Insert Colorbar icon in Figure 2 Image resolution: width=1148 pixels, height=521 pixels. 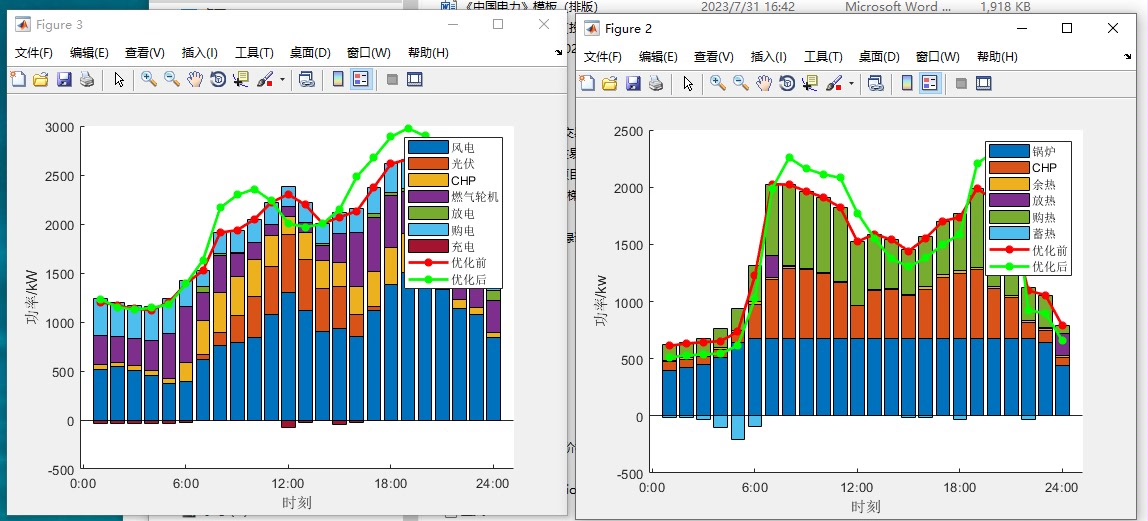(906, 83)
